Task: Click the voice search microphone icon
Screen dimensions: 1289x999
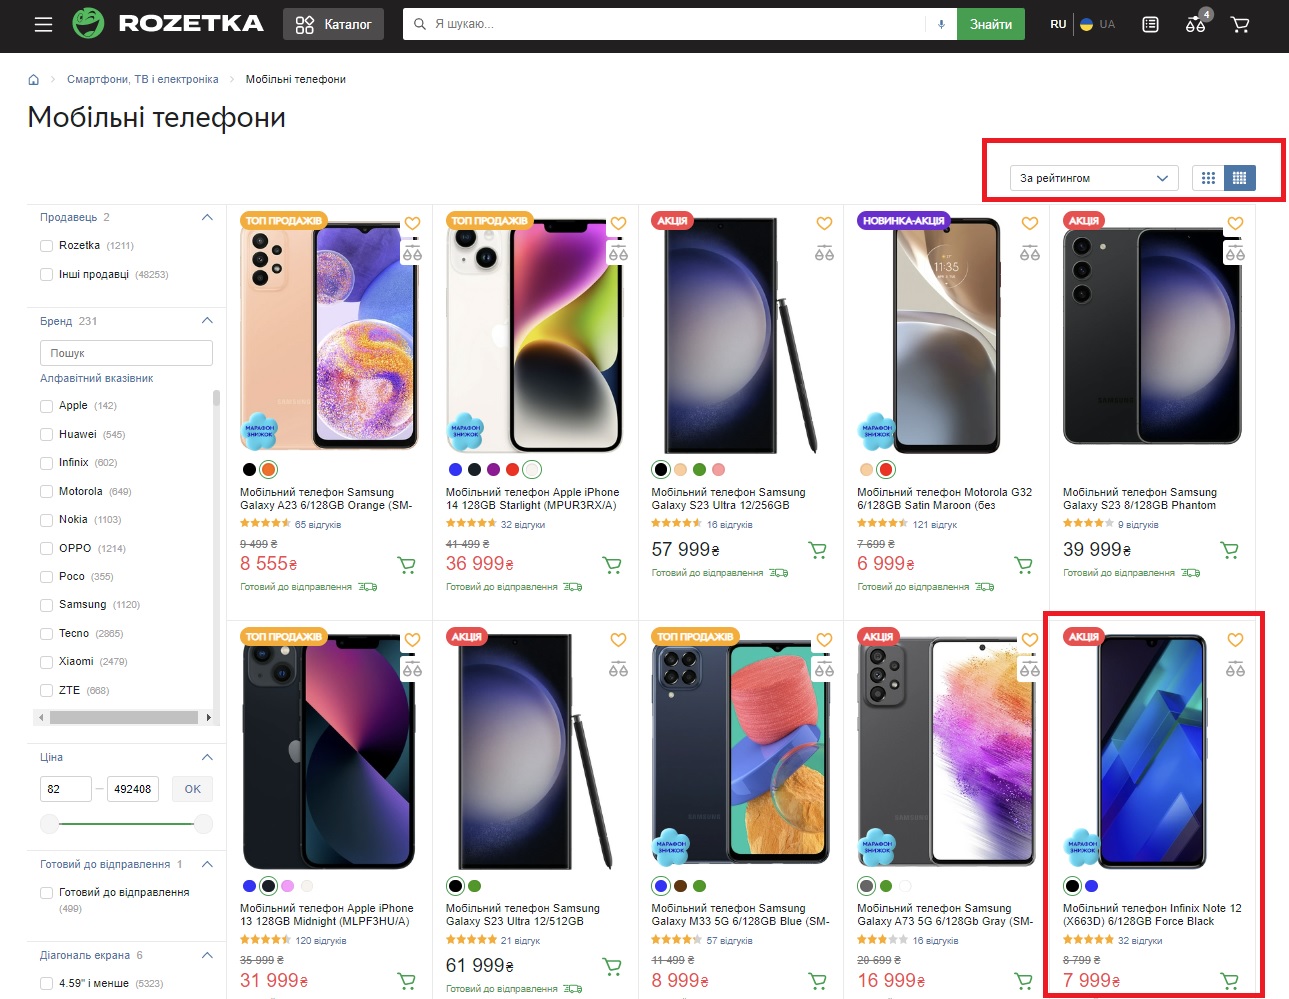Action: [941, 24]
